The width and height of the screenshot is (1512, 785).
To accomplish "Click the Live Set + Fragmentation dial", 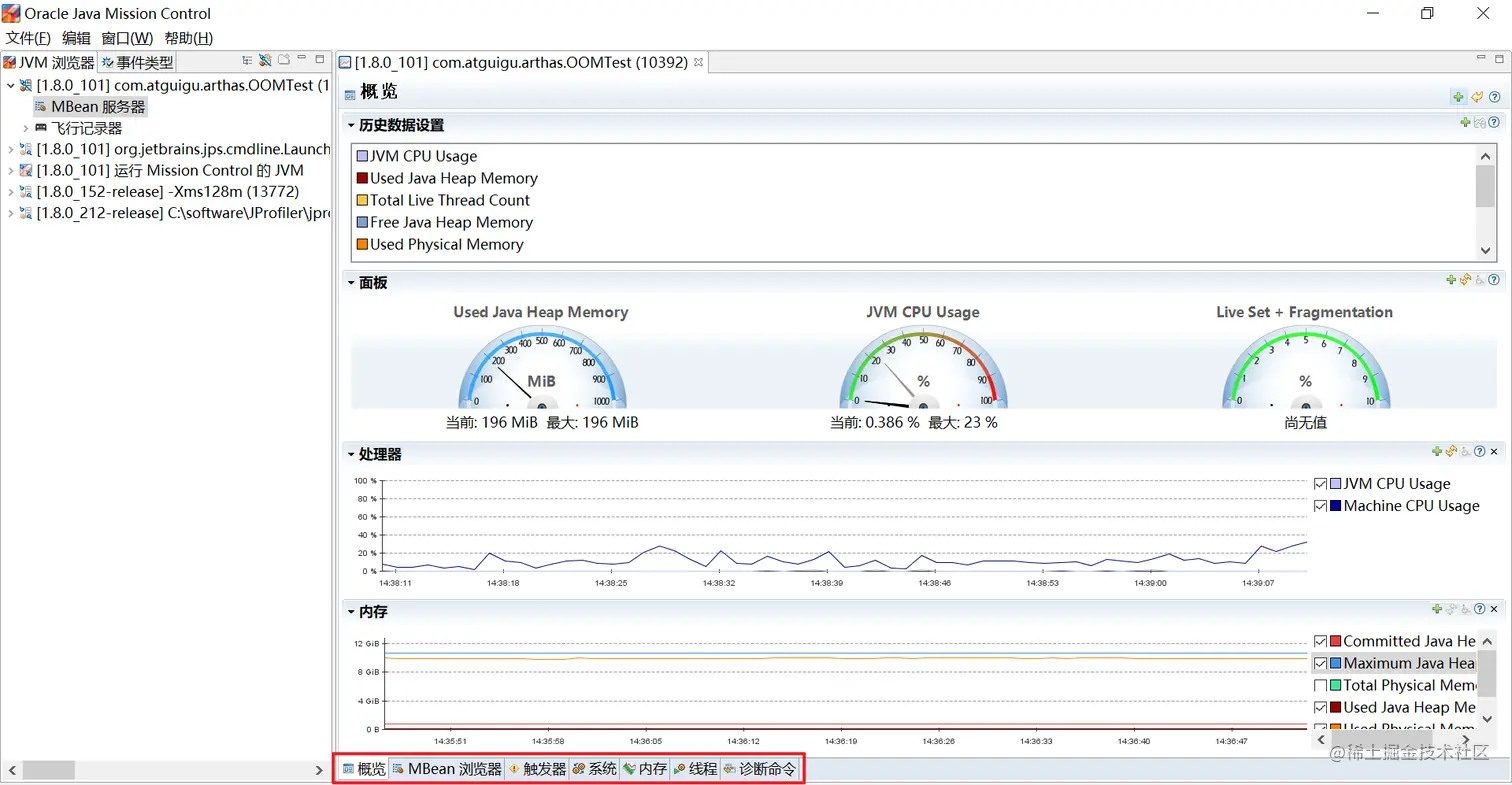I will click(x=1305, y=366).
